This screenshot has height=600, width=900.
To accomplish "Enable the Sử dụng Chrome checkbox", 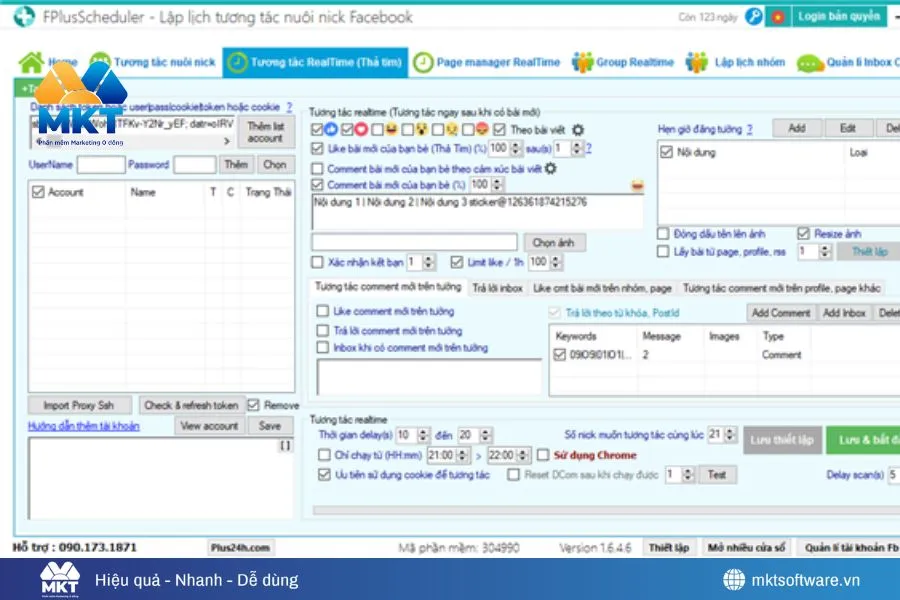I will (x=543, y=455).
